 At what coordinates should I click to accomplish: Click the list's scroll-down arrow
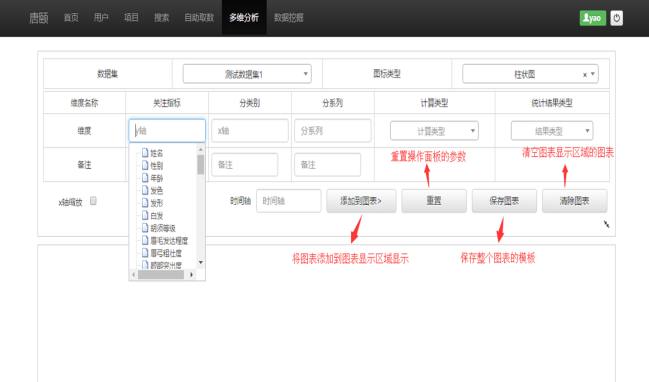(201, 262)
